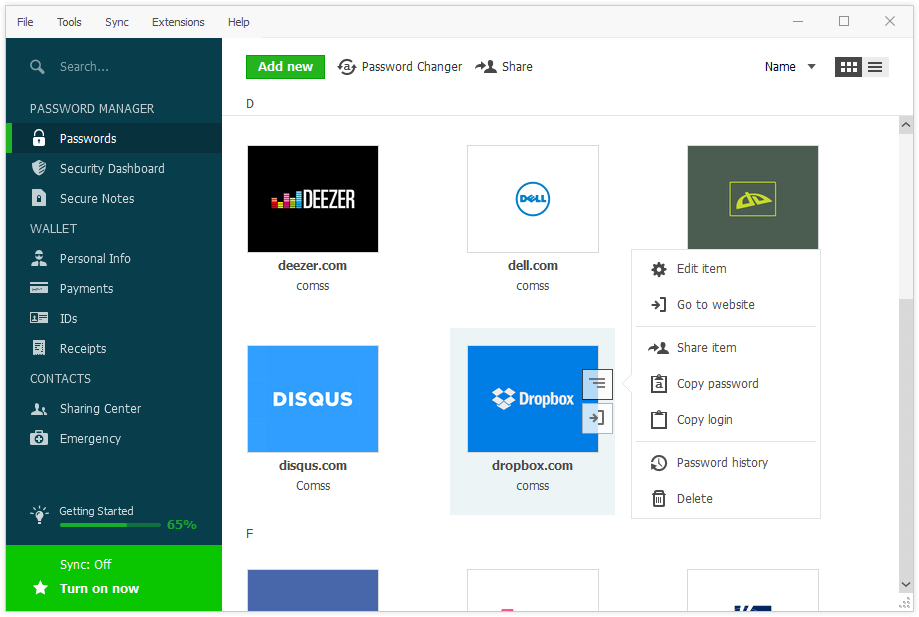
Task: Click the Add new button
Action: (285, 66)
